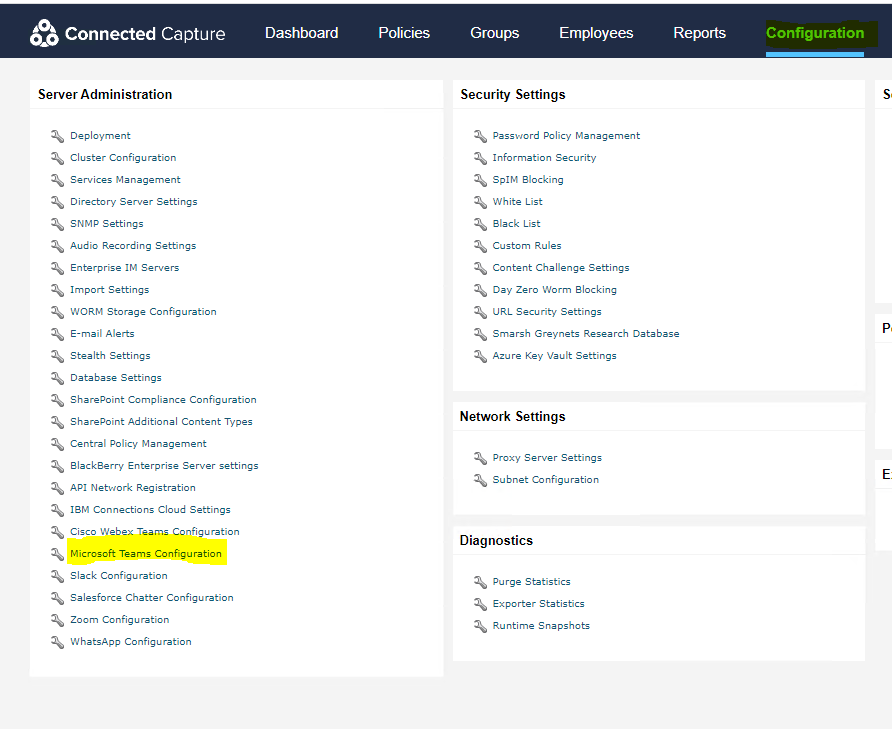Open Subnet Configuration link
Viewport: 892px width, 729px height.
click(546, 480)
